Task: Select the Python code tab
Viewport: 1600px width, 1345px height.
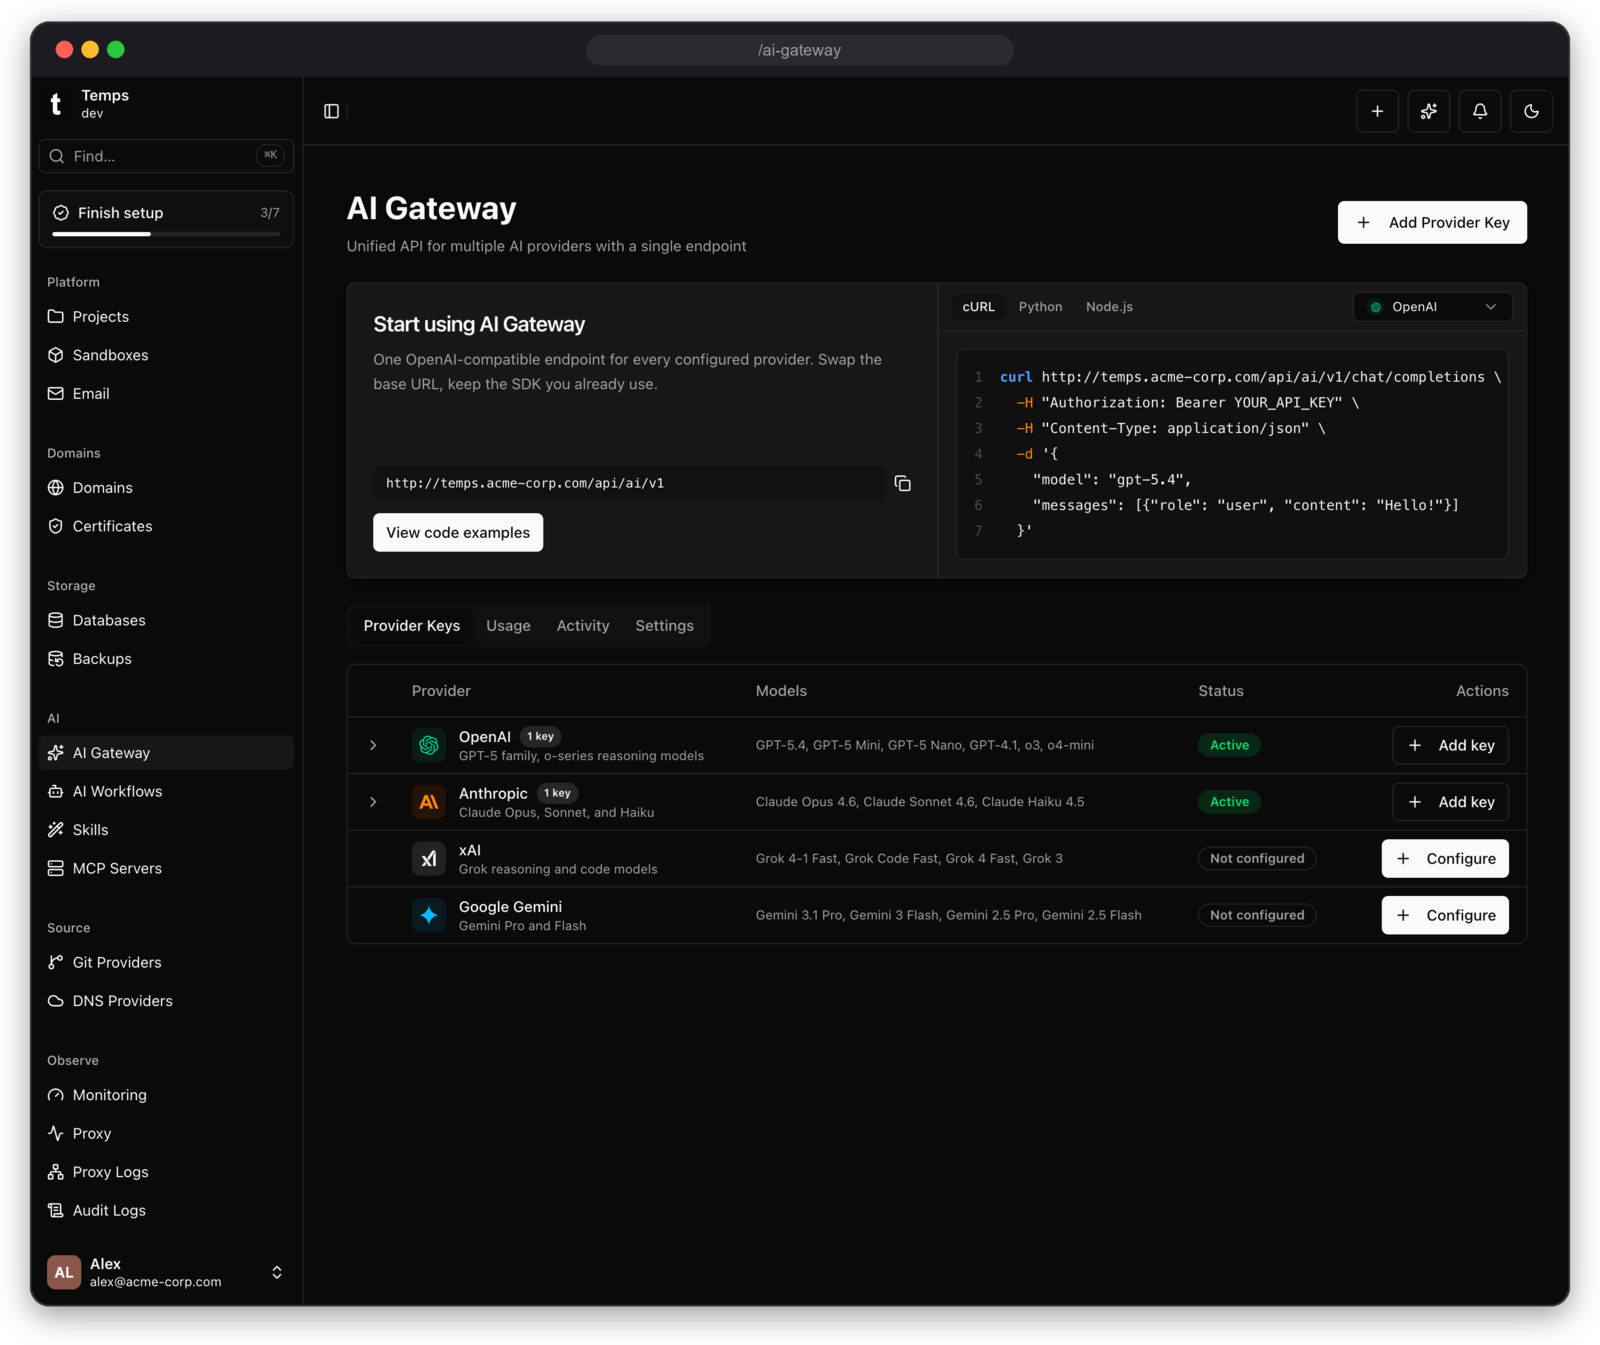Action: 1040,307
